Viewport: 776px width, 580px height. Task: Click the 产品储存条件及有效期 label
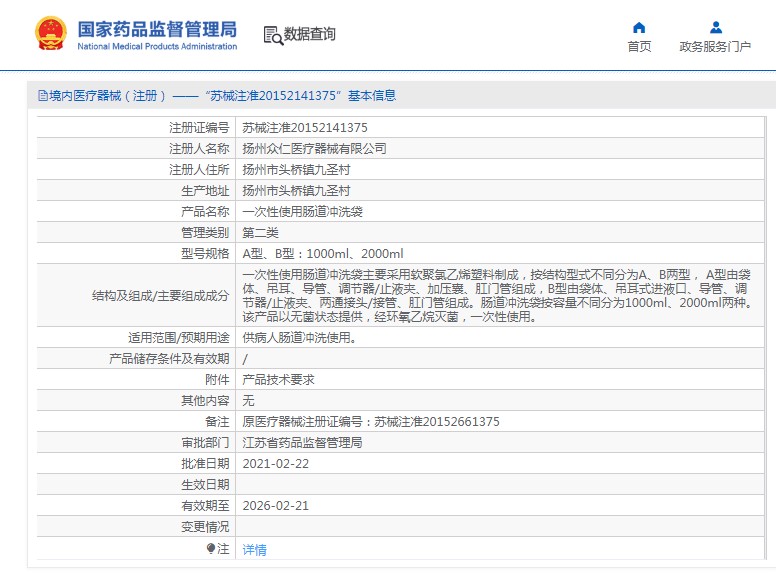(169, 359)
